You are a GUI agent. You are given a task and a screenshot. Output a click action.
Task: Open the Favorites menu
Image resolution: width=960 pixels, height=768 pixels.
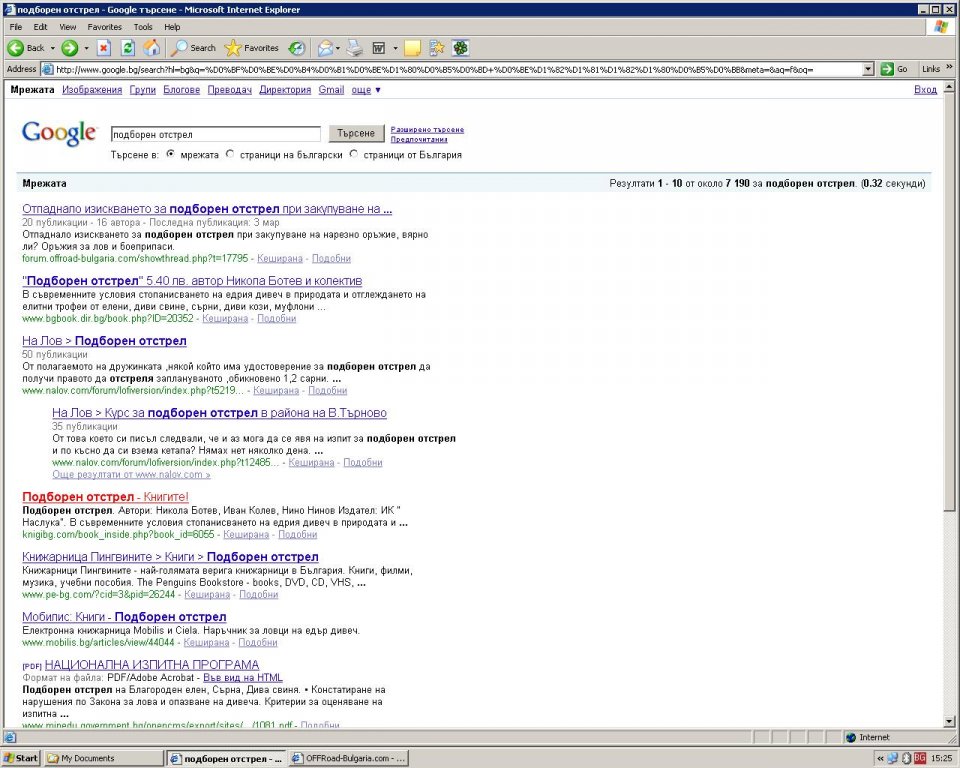point(104,27)
